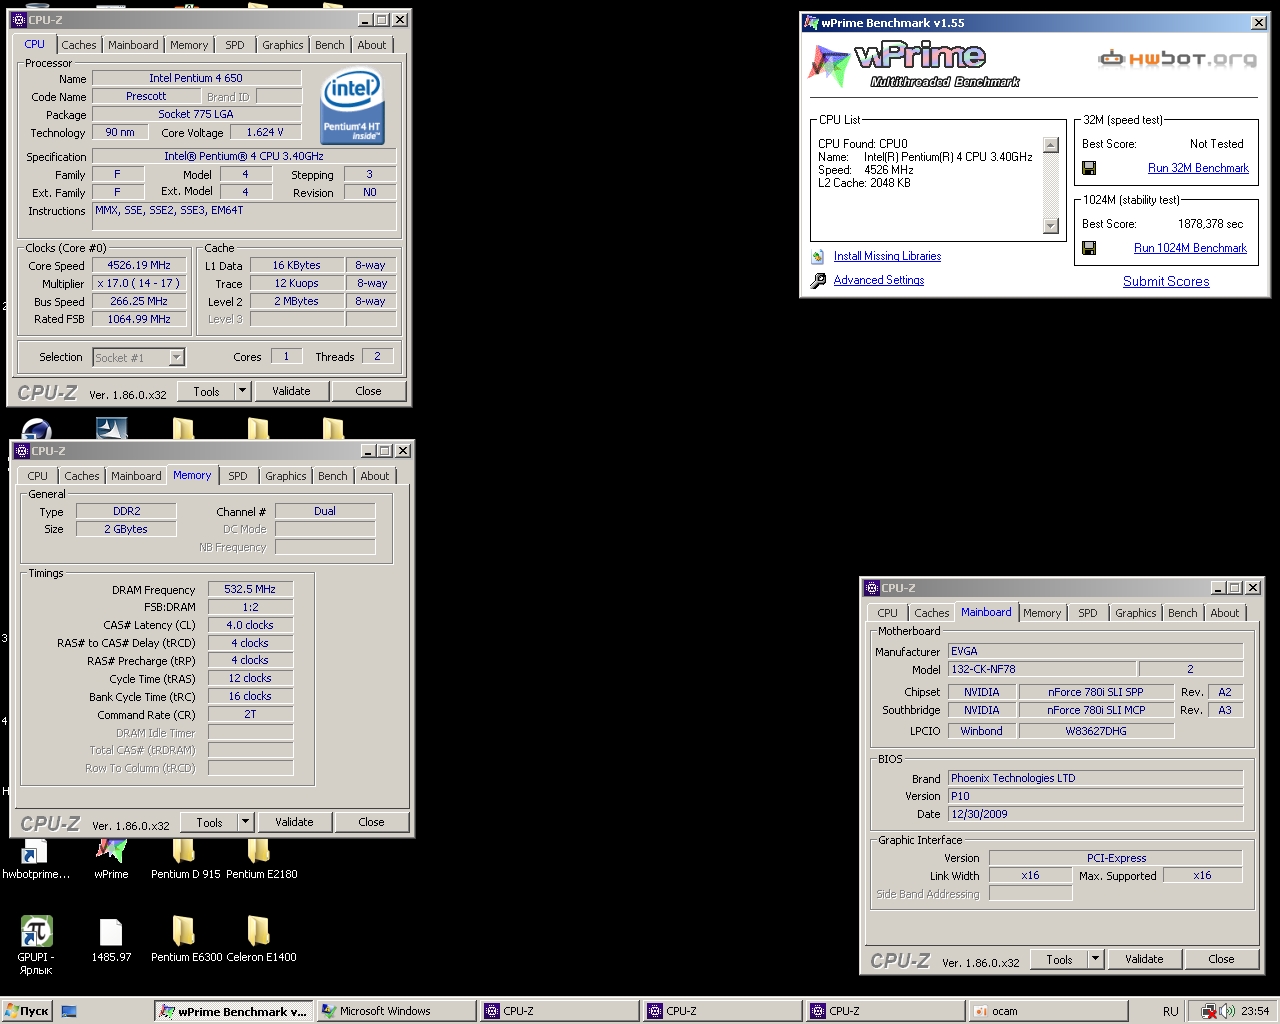Screen dimensions: 1280x1024
Task: Open the Pentium D 915 folder
Action: point(183,850)
